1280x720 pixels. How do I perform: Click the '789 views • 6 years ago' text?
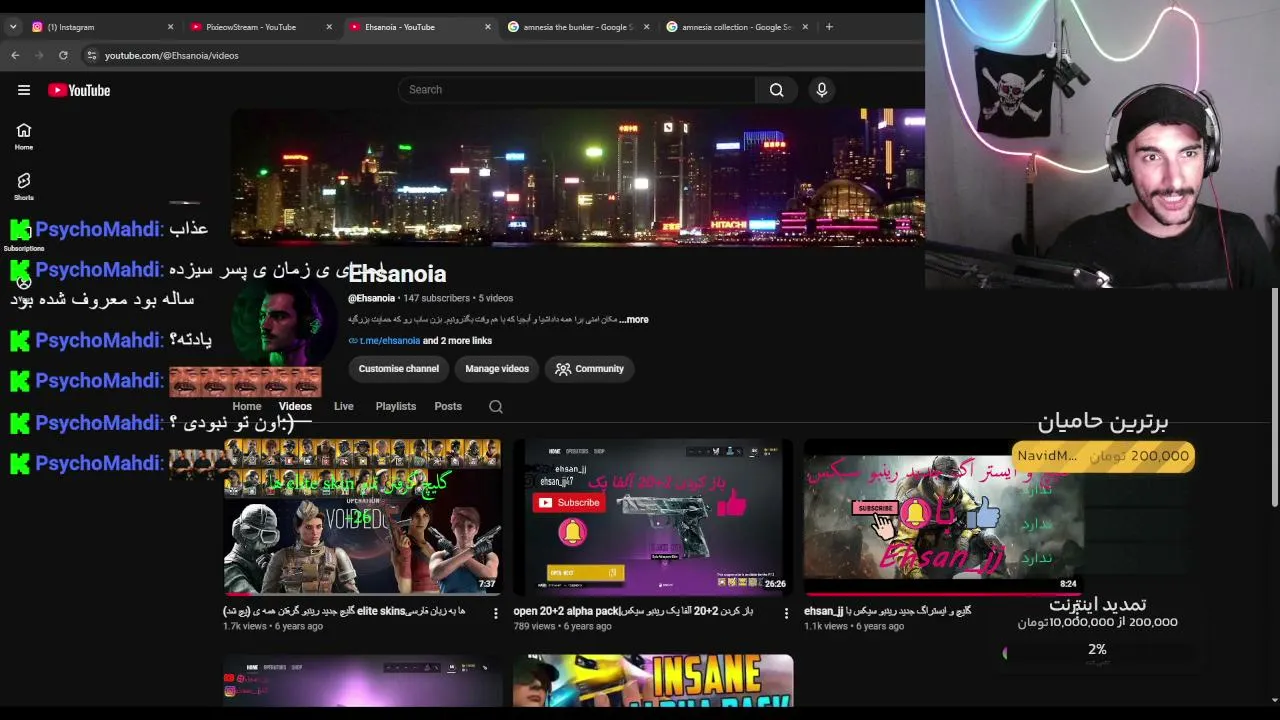click(x=562, y=626)
